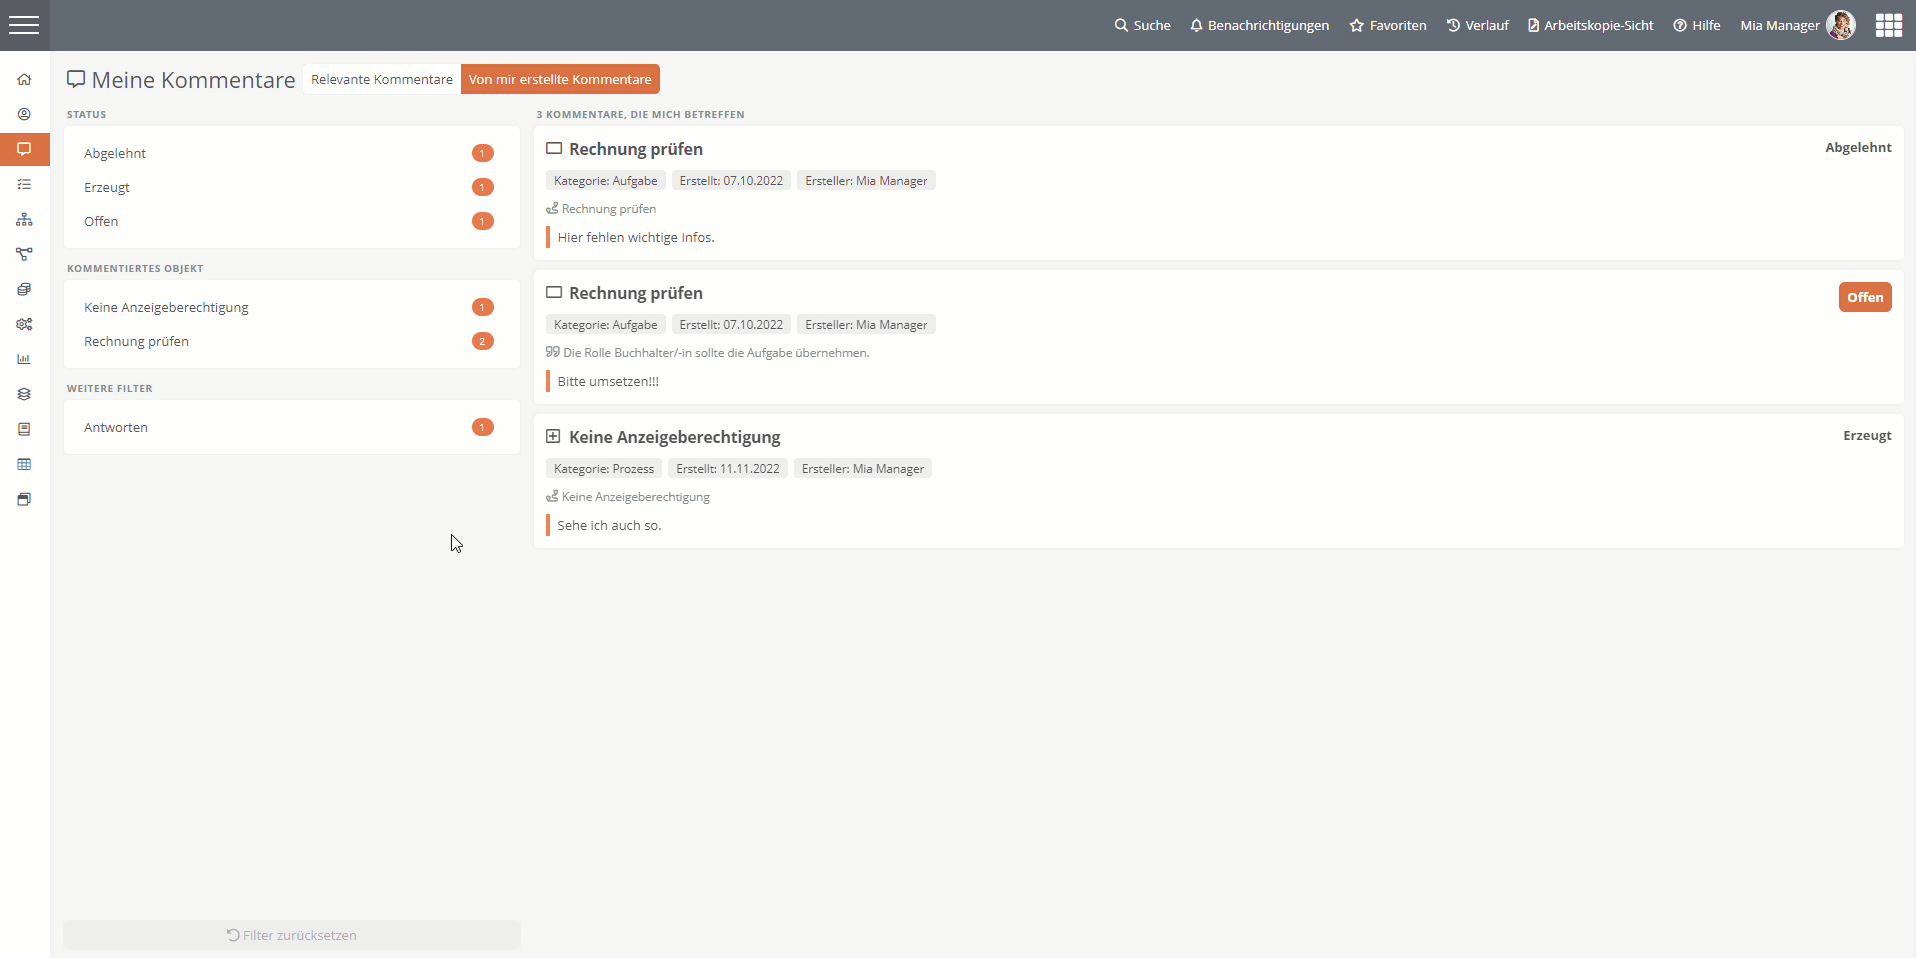The height and width of the screenshot is (958, 1916).
Task: Open the hamburger main menu
Action: click(x=24, y=25)
